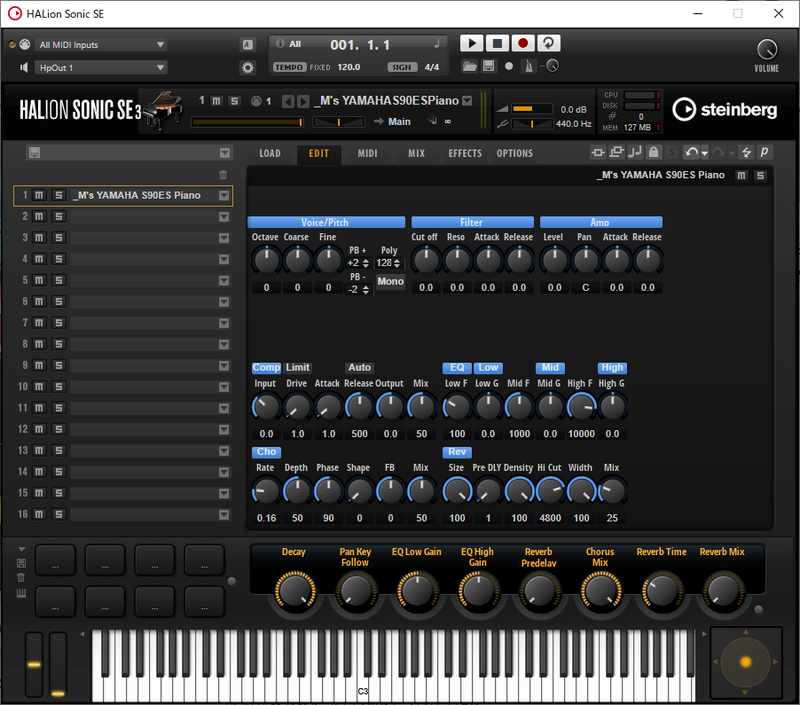Toggle the Cho chorus button
800x705 pixels.
[266, 452]
